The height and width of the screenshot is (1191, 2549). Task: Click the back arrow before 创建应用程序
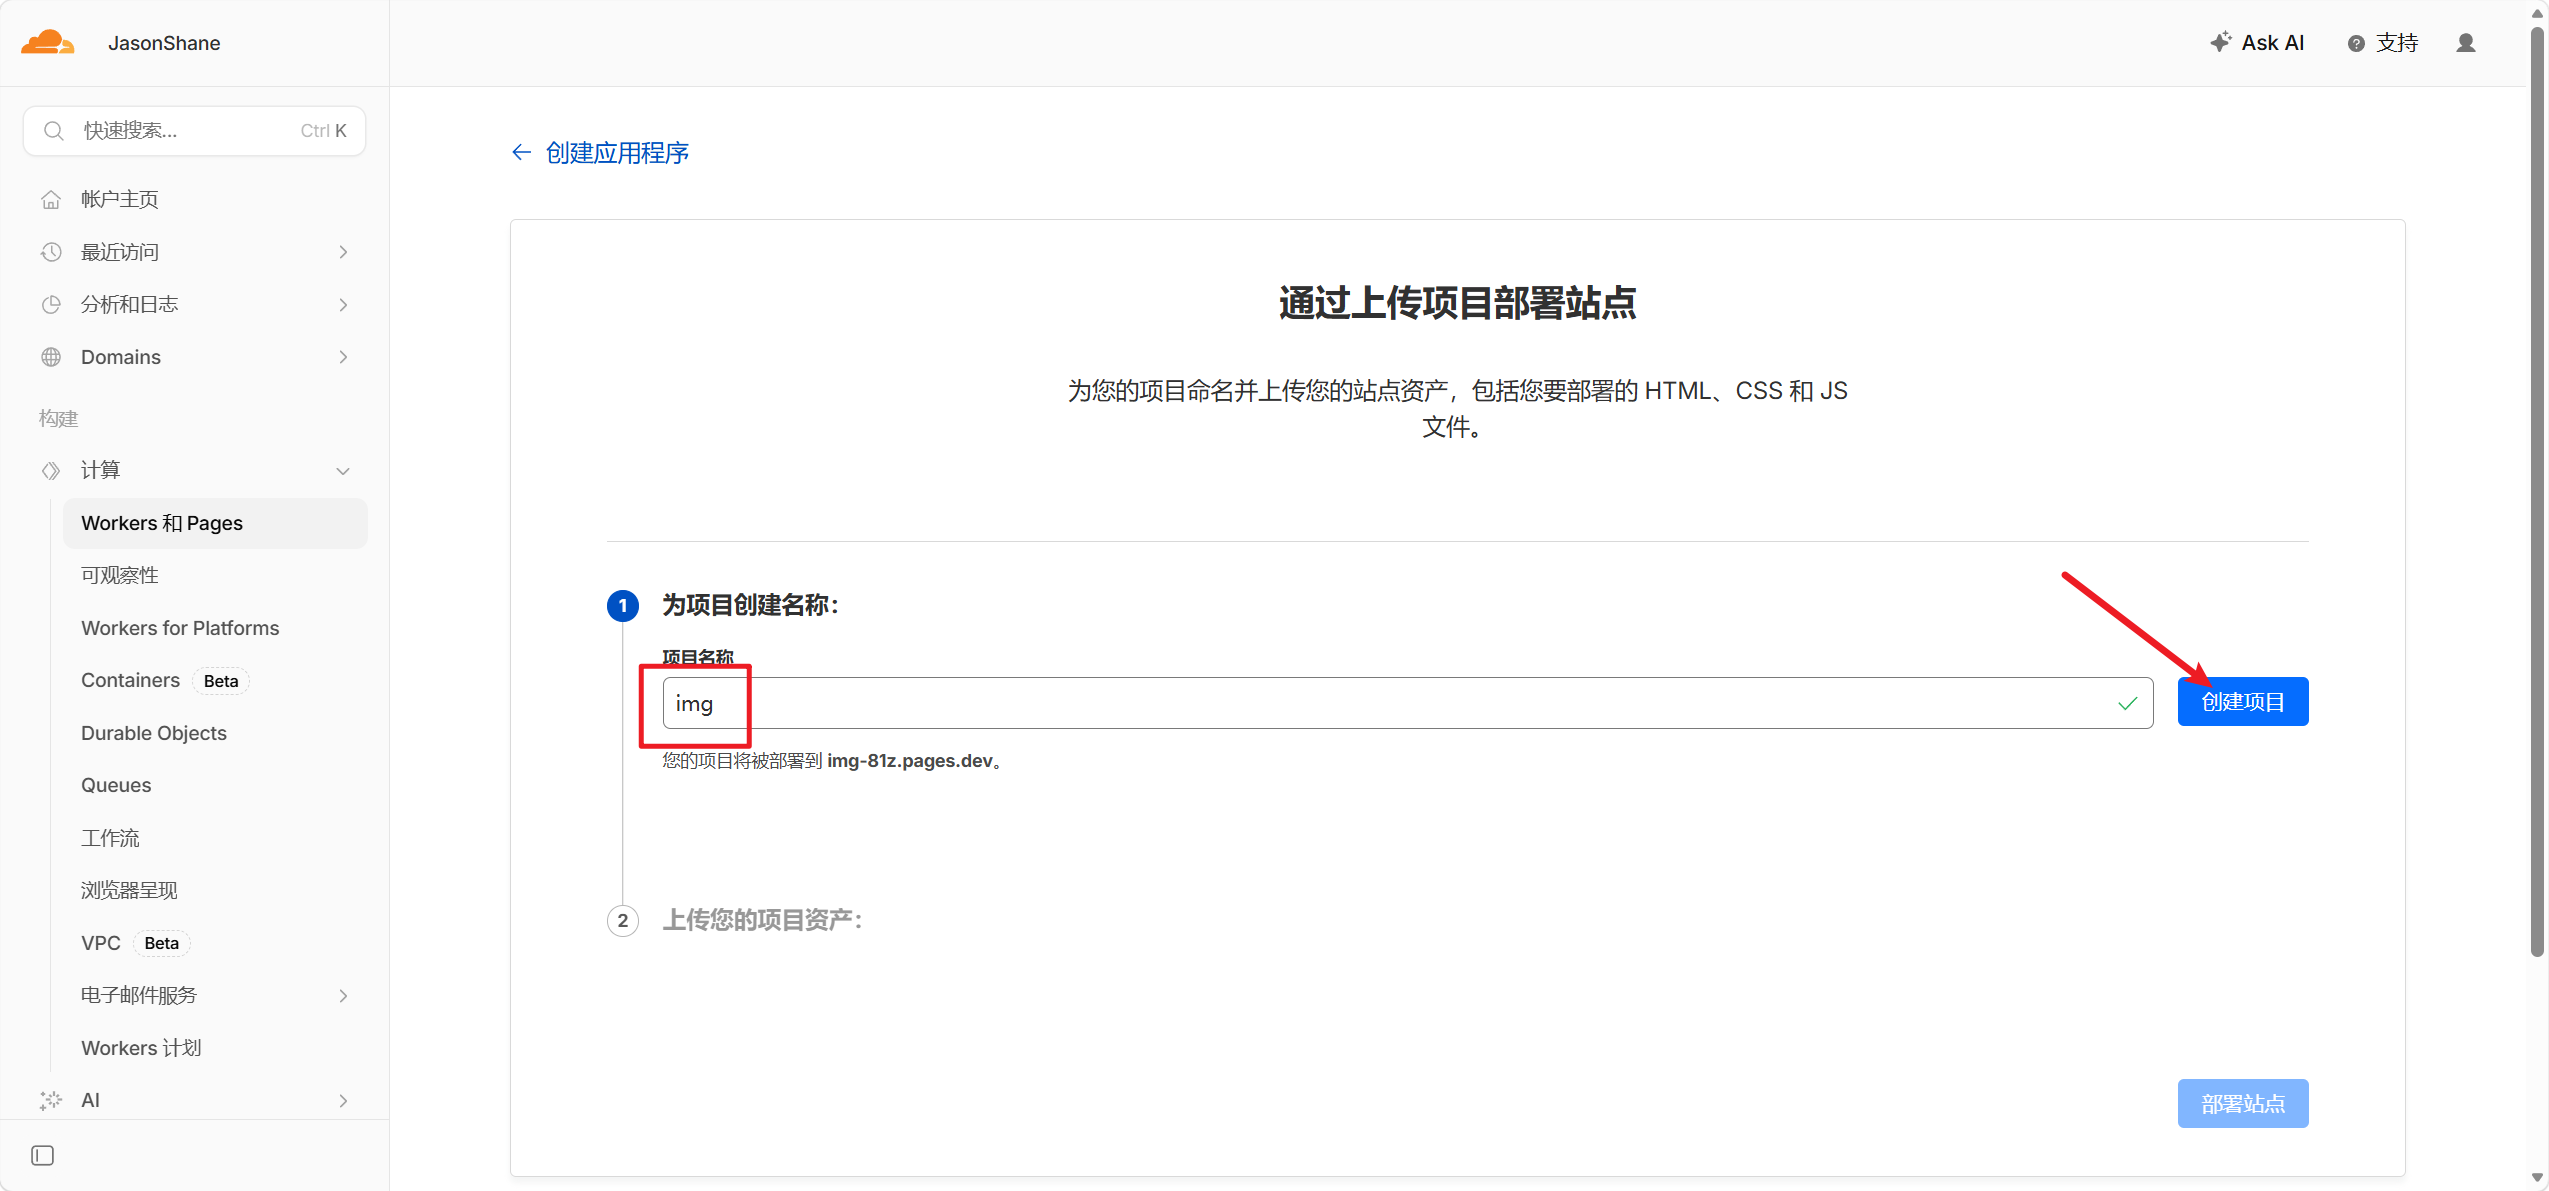pos(521,152)
